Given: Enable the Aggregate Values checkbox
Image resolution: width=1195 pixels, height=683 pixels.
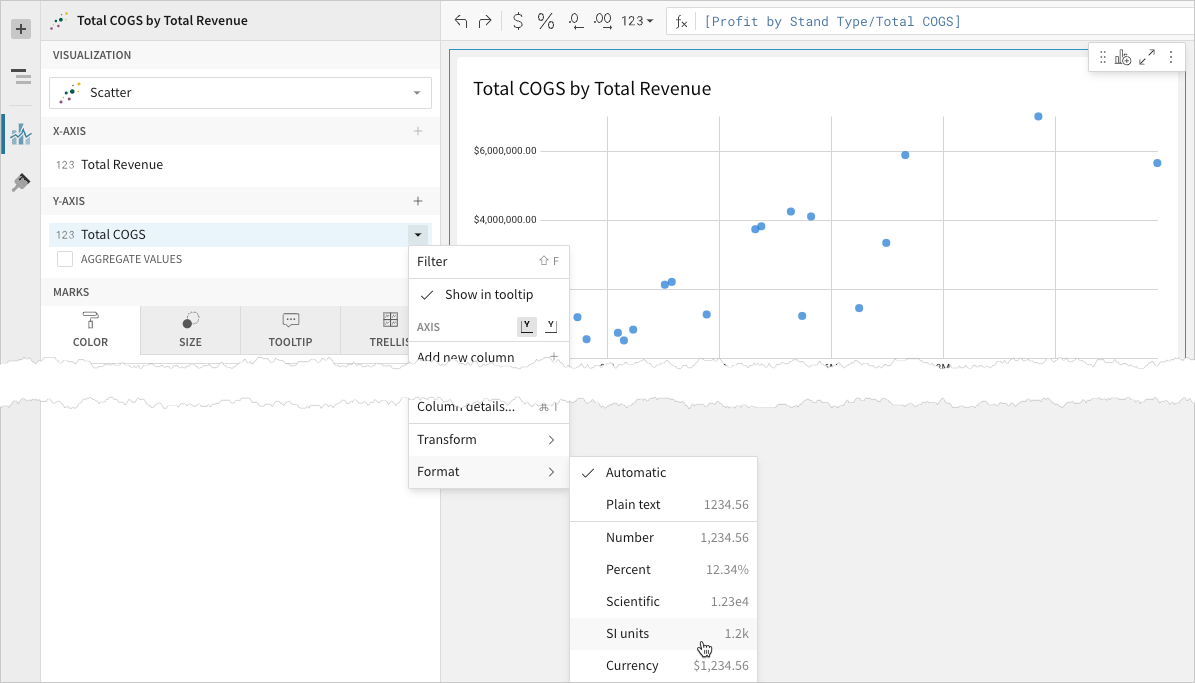Looking at the screenshot, I should [65, 260].
